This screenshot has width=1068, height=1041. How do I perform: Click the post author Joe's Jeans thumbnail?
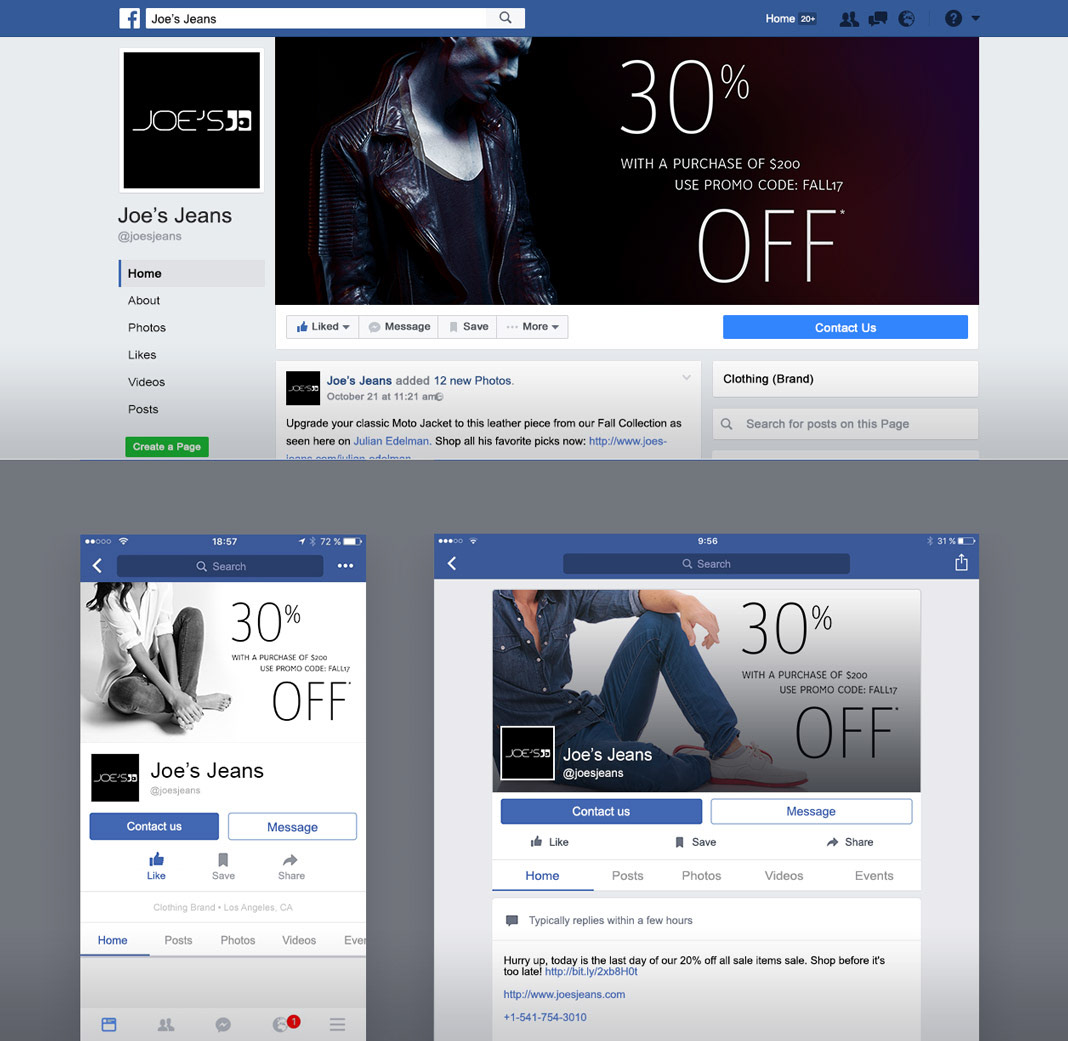pyautogui.click(x=303, y=388)
